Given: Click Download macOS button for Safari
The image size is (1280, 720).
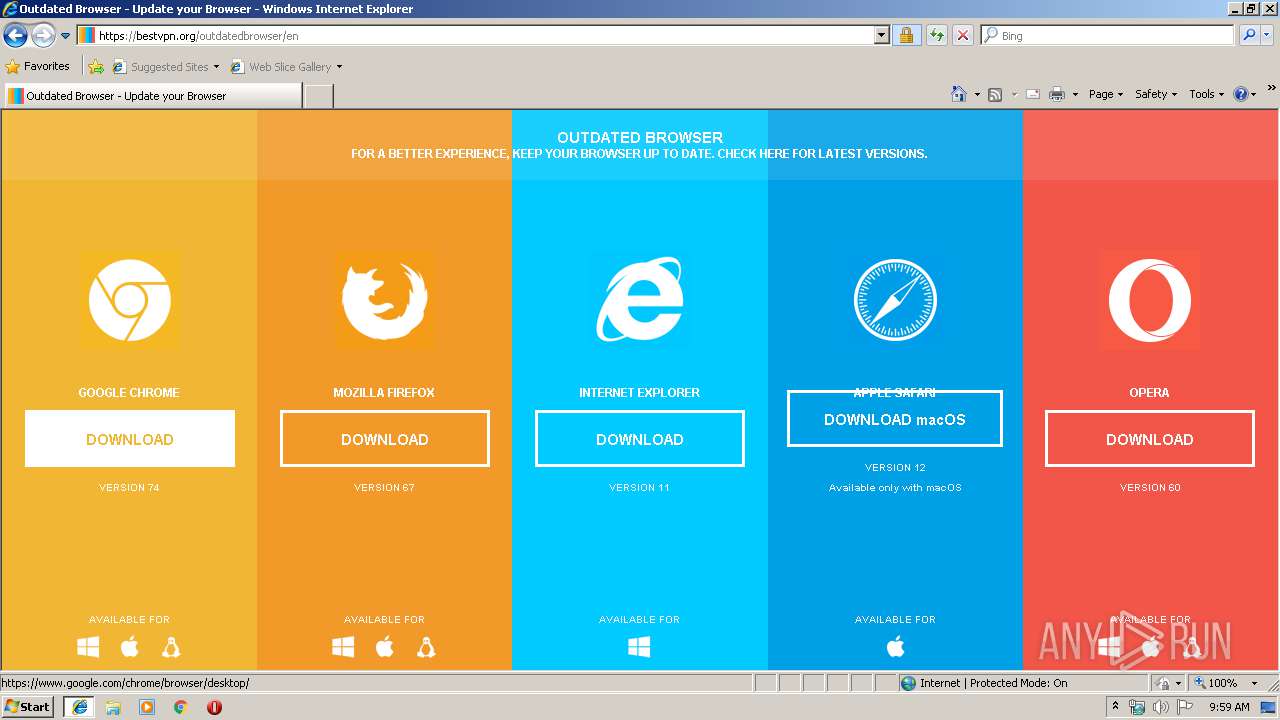Looking at the screenshot, I should 895,419.
